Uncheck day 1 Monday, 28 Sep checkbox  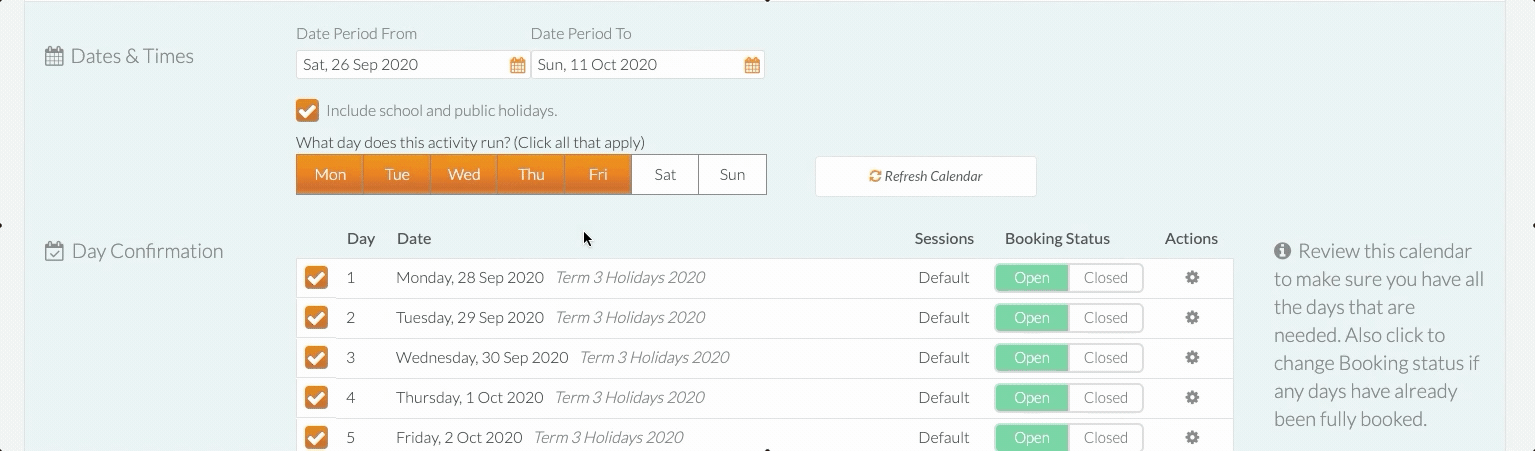tap(316, 278)
